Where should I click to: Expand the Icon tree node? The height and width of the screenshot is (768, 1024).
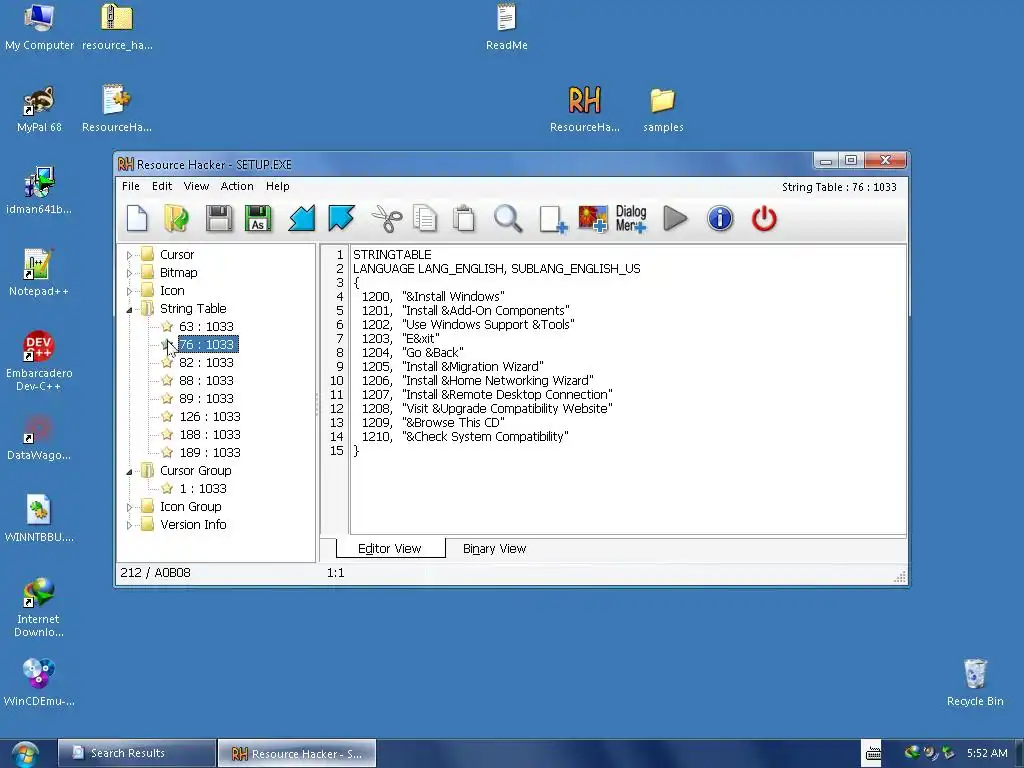129,291
